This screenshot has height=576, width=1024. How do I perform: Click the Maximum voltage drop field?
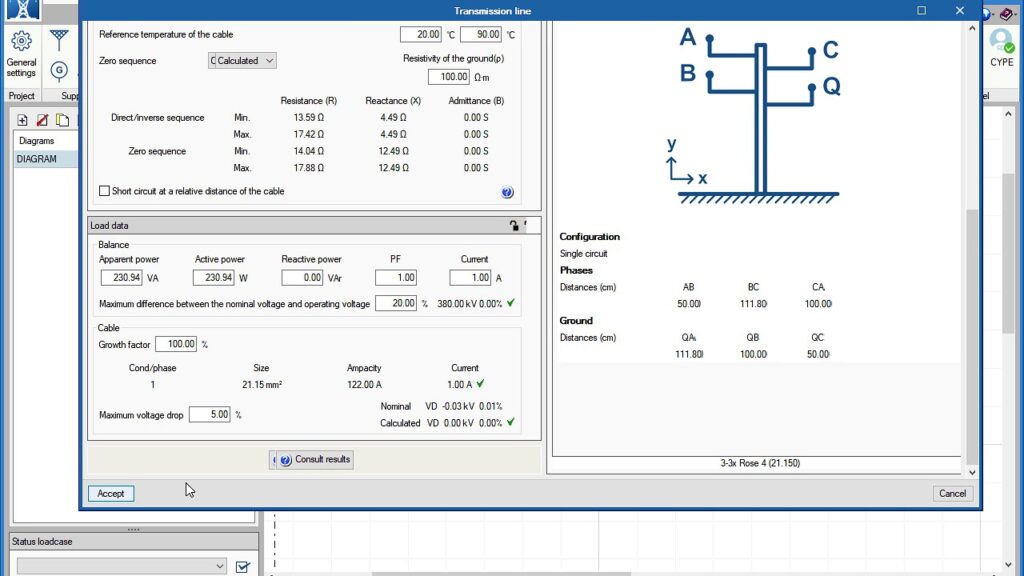point(209,414)
